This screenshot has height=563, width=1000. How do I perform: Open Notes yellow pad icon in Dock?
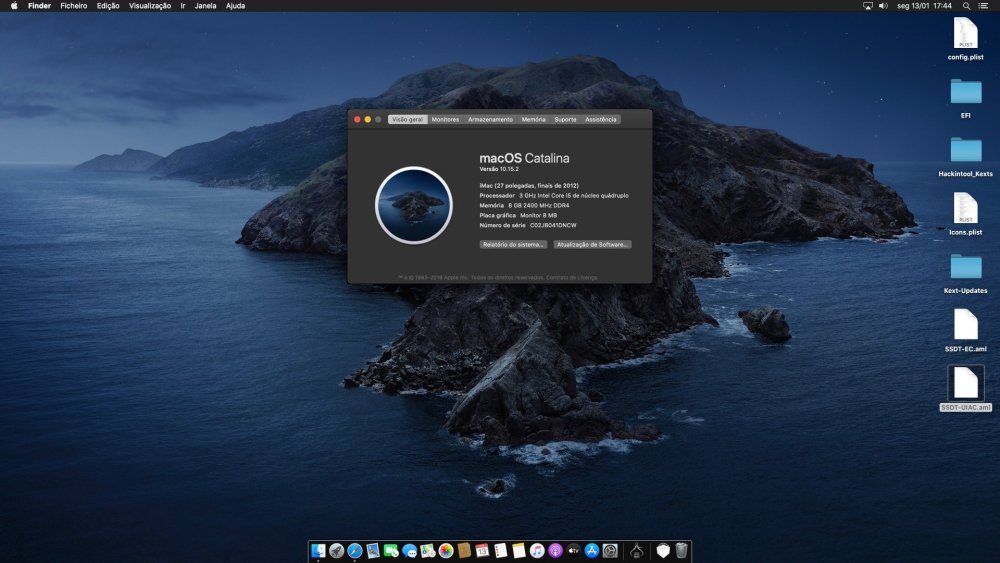coord(518,550)
